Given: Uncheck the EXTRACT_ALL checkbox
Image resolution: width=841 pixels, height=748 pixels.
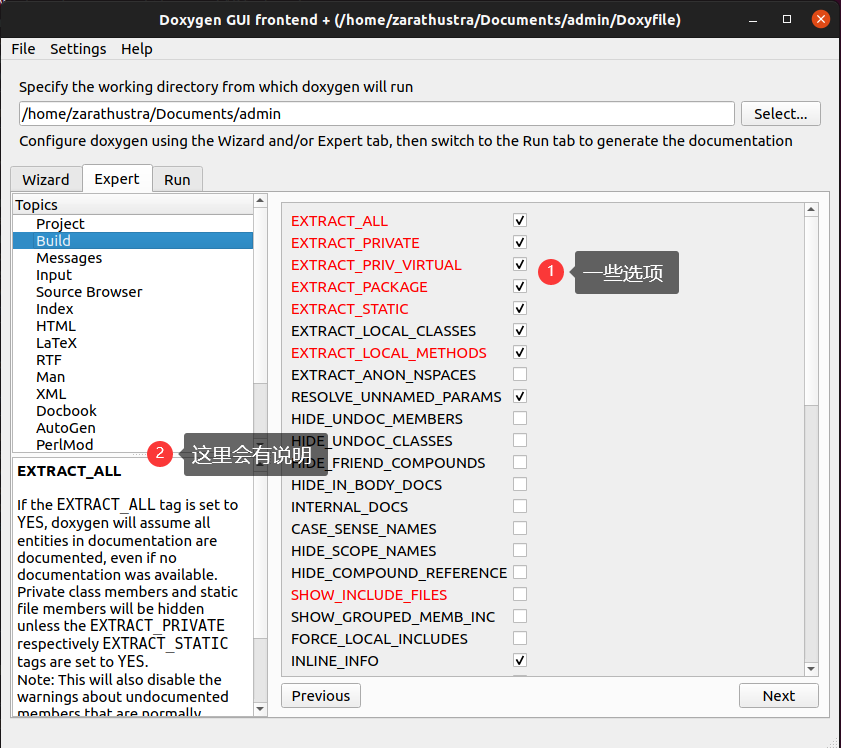Looking at the screenshot, I should click(x=519, y=220).
